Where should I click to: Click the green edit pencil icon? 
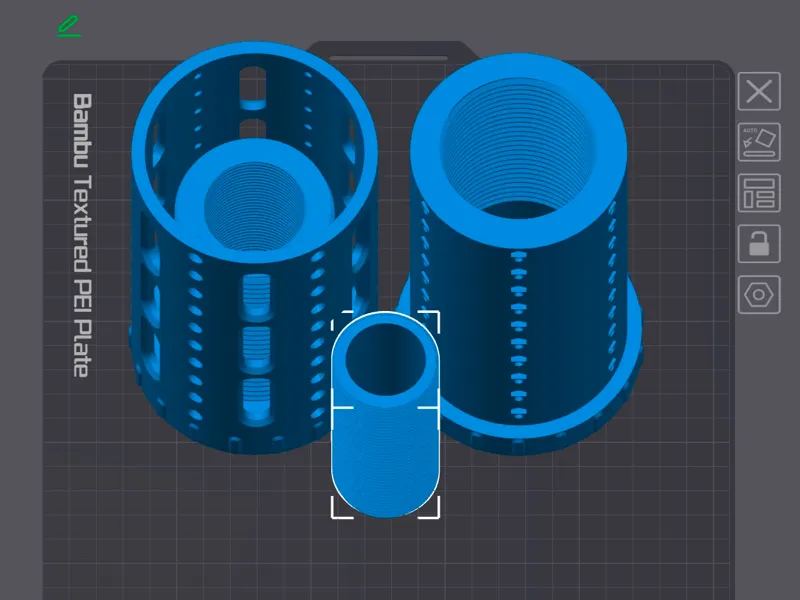[69, 27]
